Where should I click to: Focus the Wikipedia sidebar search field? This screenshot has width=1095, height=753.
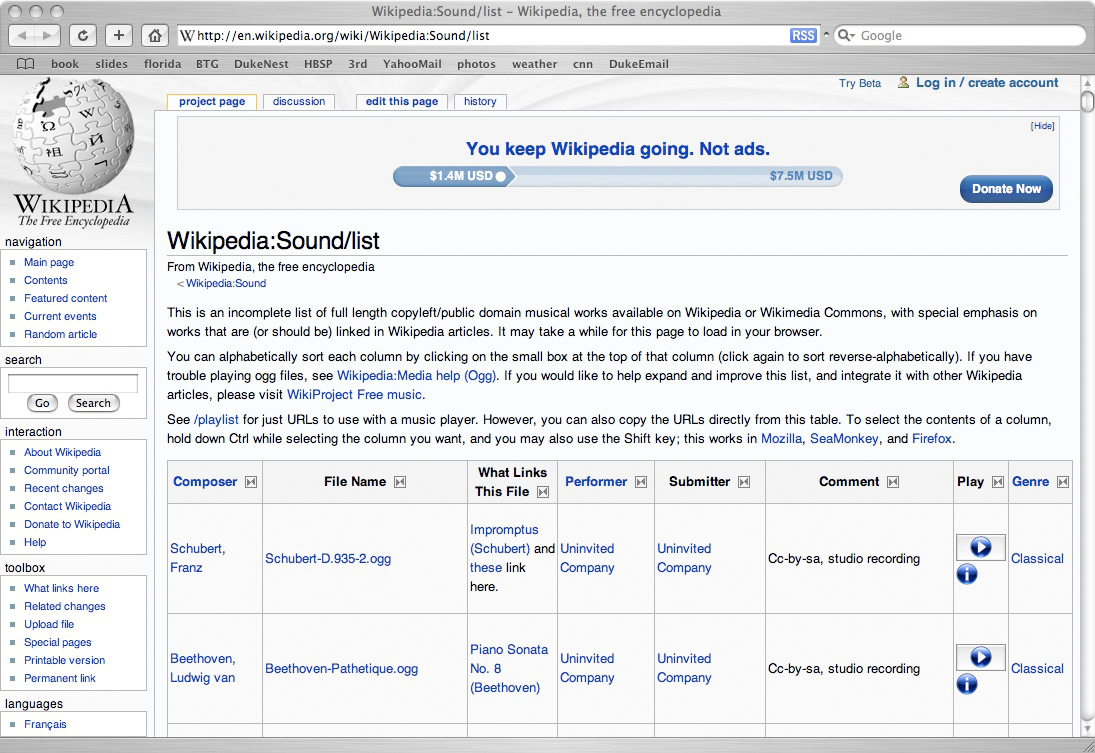click(73, 383)
